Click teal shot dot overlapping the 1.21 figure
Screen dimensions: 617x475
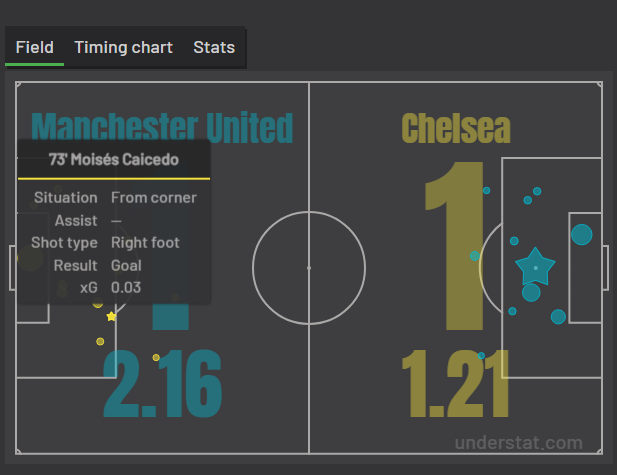pos(481,356)
